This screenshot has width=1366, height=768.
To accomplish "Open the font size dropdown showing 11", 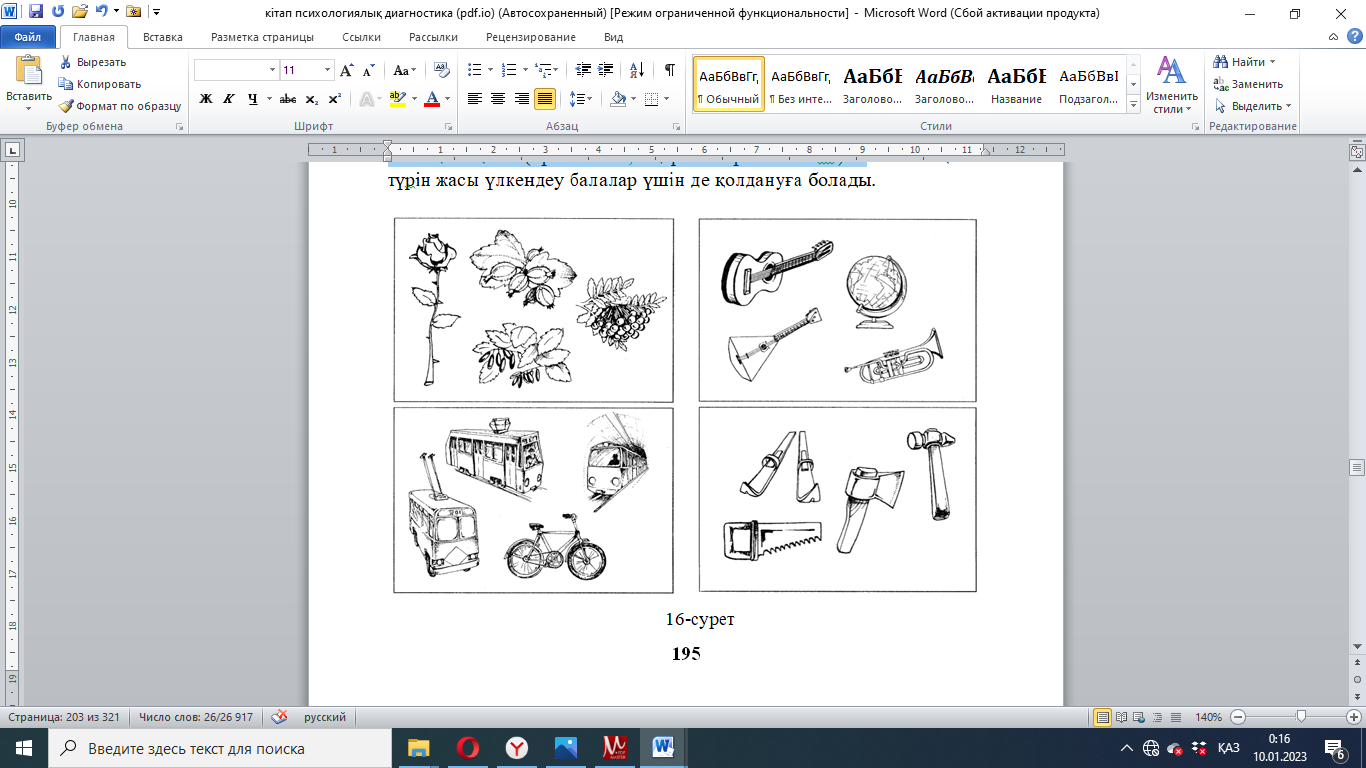I will [328, 70].
